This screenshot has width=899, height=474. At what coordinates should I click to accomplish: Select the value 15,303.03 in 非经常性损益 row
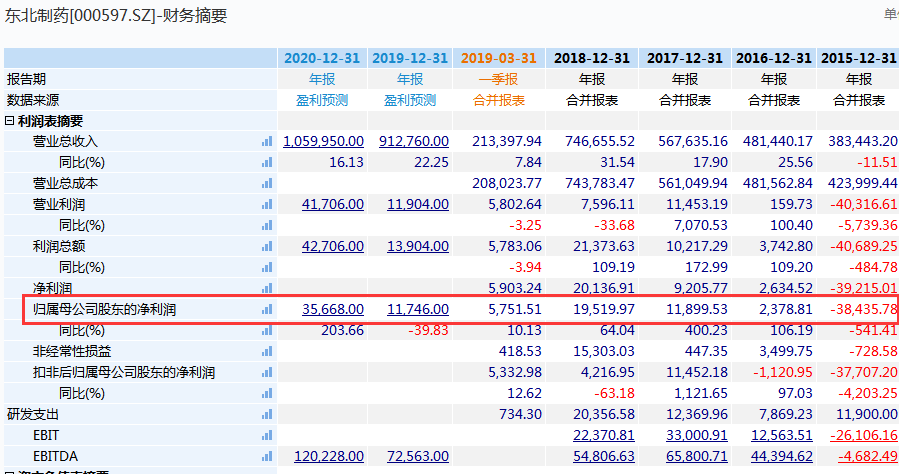tap(604, 351)
